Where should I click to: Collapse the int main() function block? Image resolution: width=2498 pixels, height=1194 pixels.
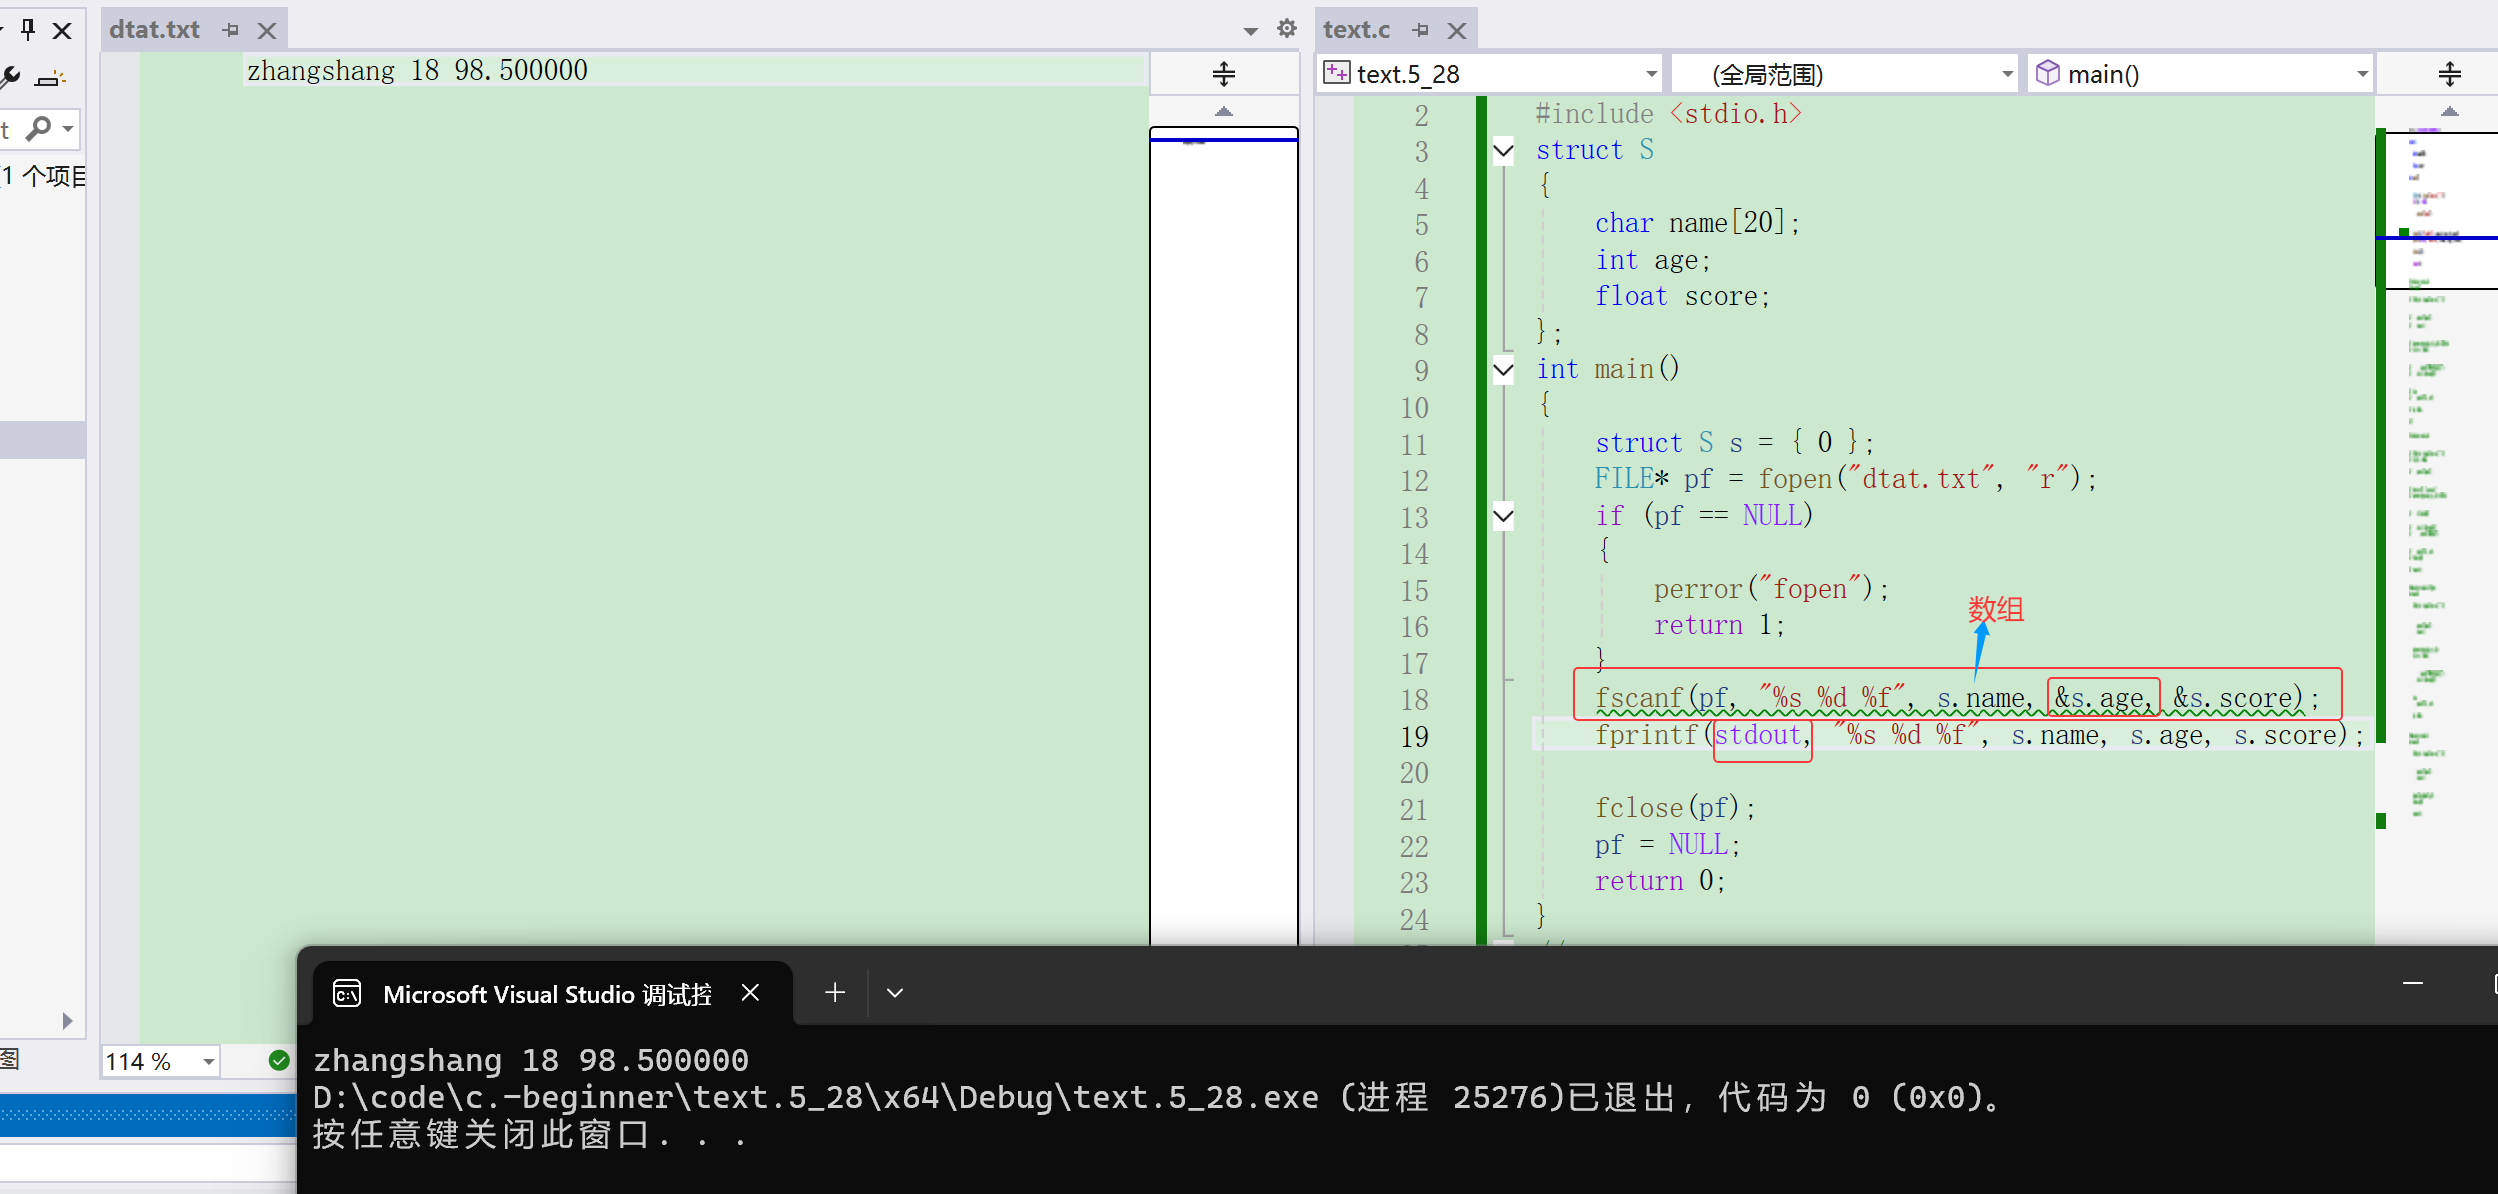tap(1503, 370)
